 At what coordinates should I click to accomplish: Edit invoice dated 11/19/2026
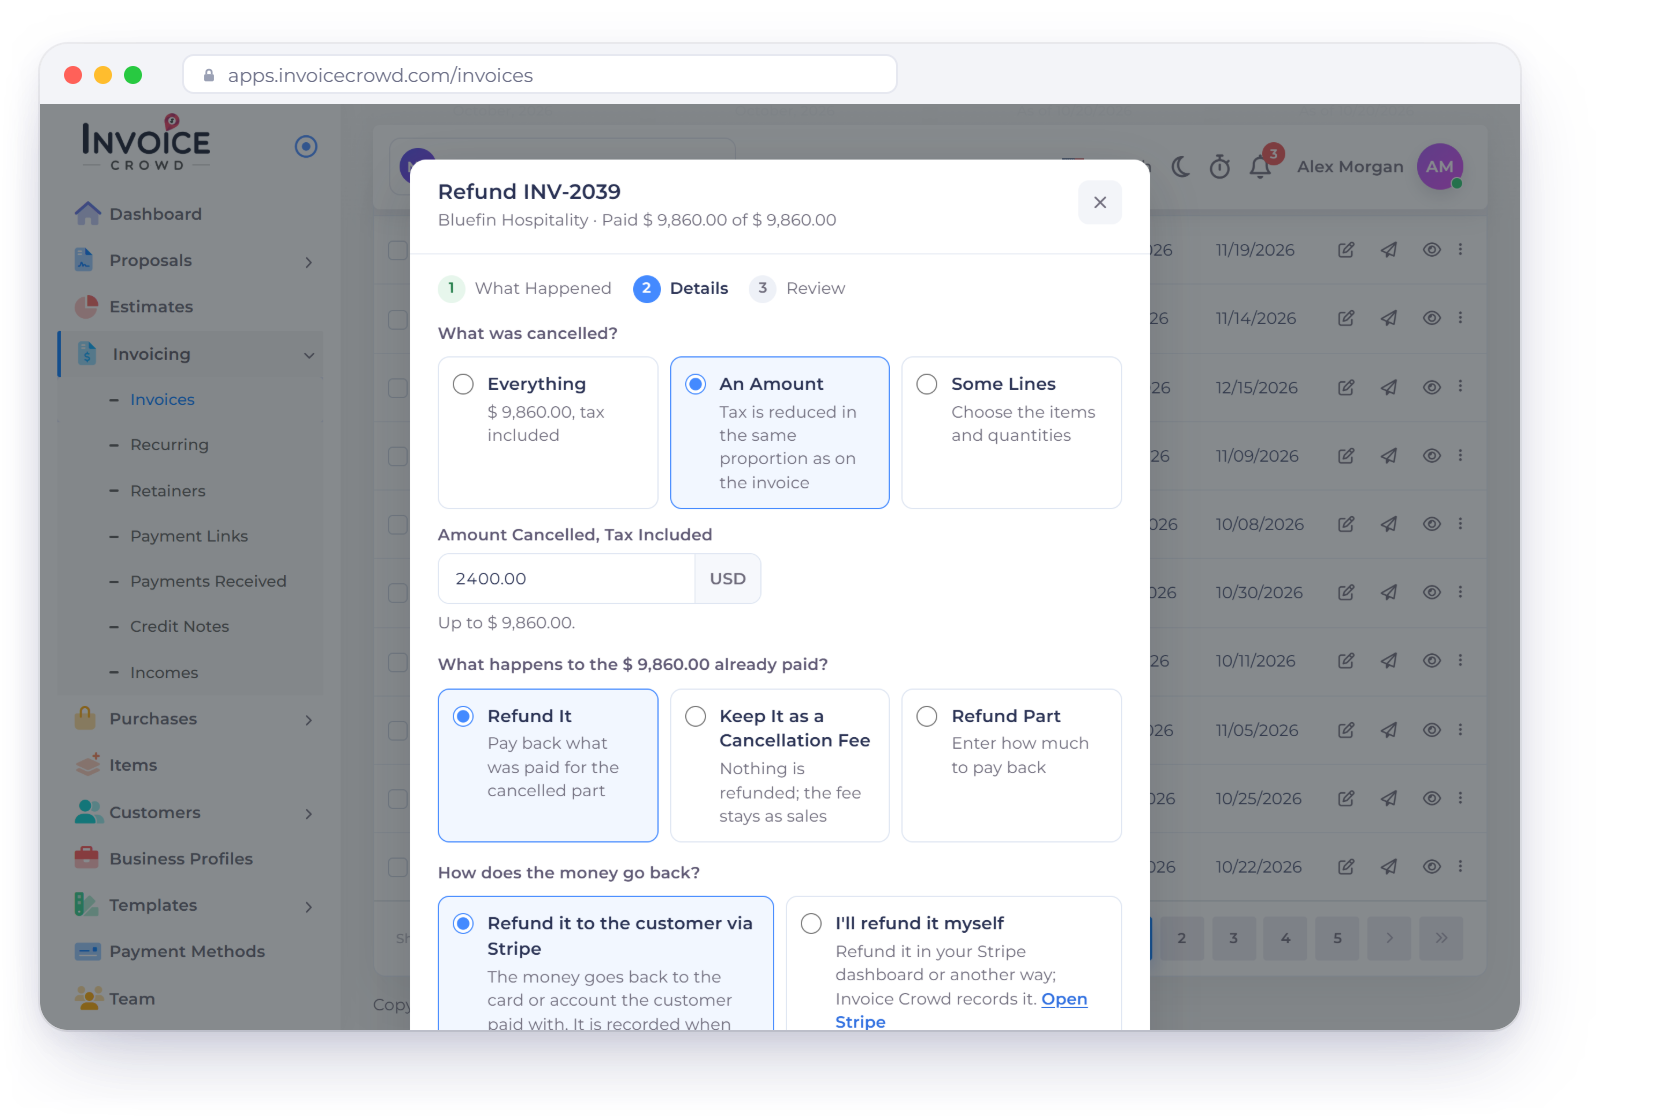tap(1346, 250)
